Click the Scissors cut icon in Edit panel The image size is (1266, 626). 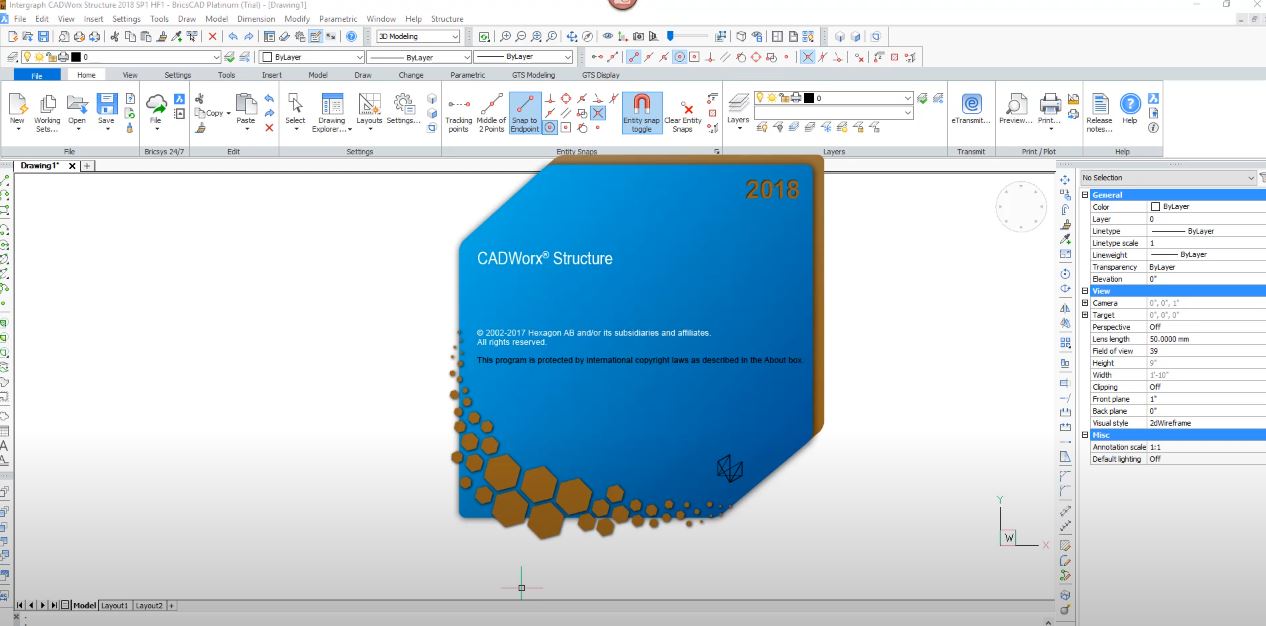[x=199, y=99]
